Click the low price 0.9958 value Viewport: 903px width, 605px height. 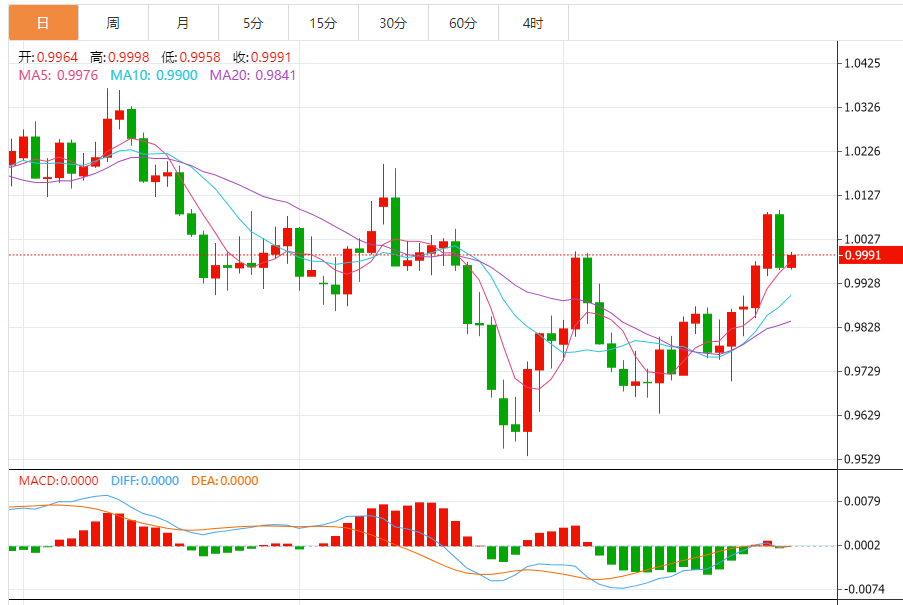click(x=200, y=57)
